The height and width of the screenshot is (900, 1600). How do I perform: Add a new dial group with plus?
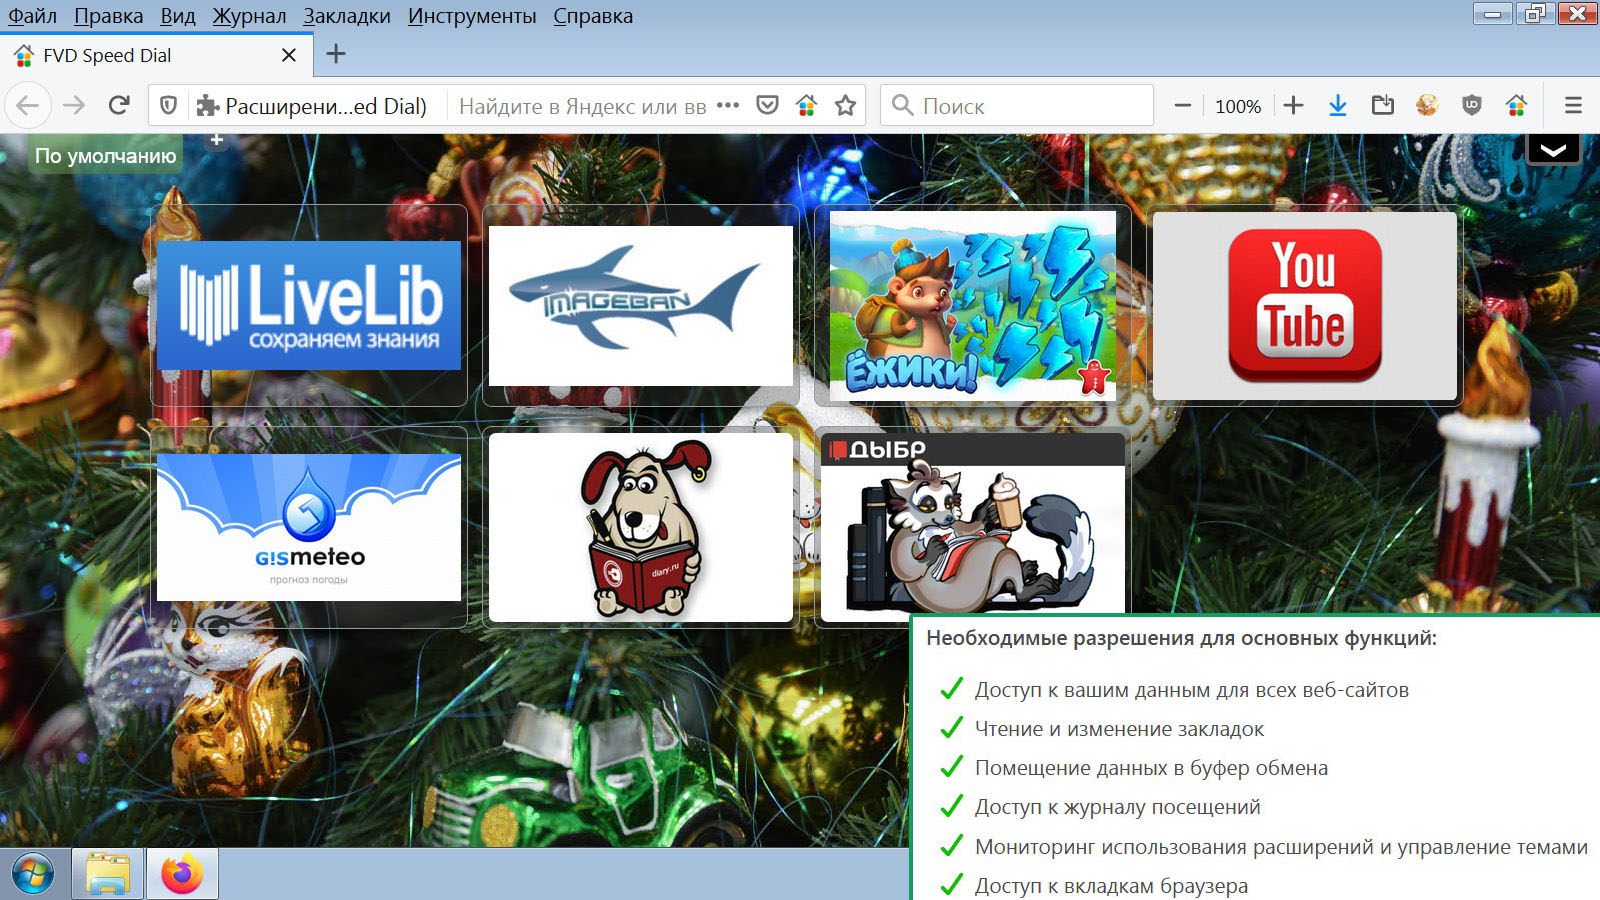217,140
